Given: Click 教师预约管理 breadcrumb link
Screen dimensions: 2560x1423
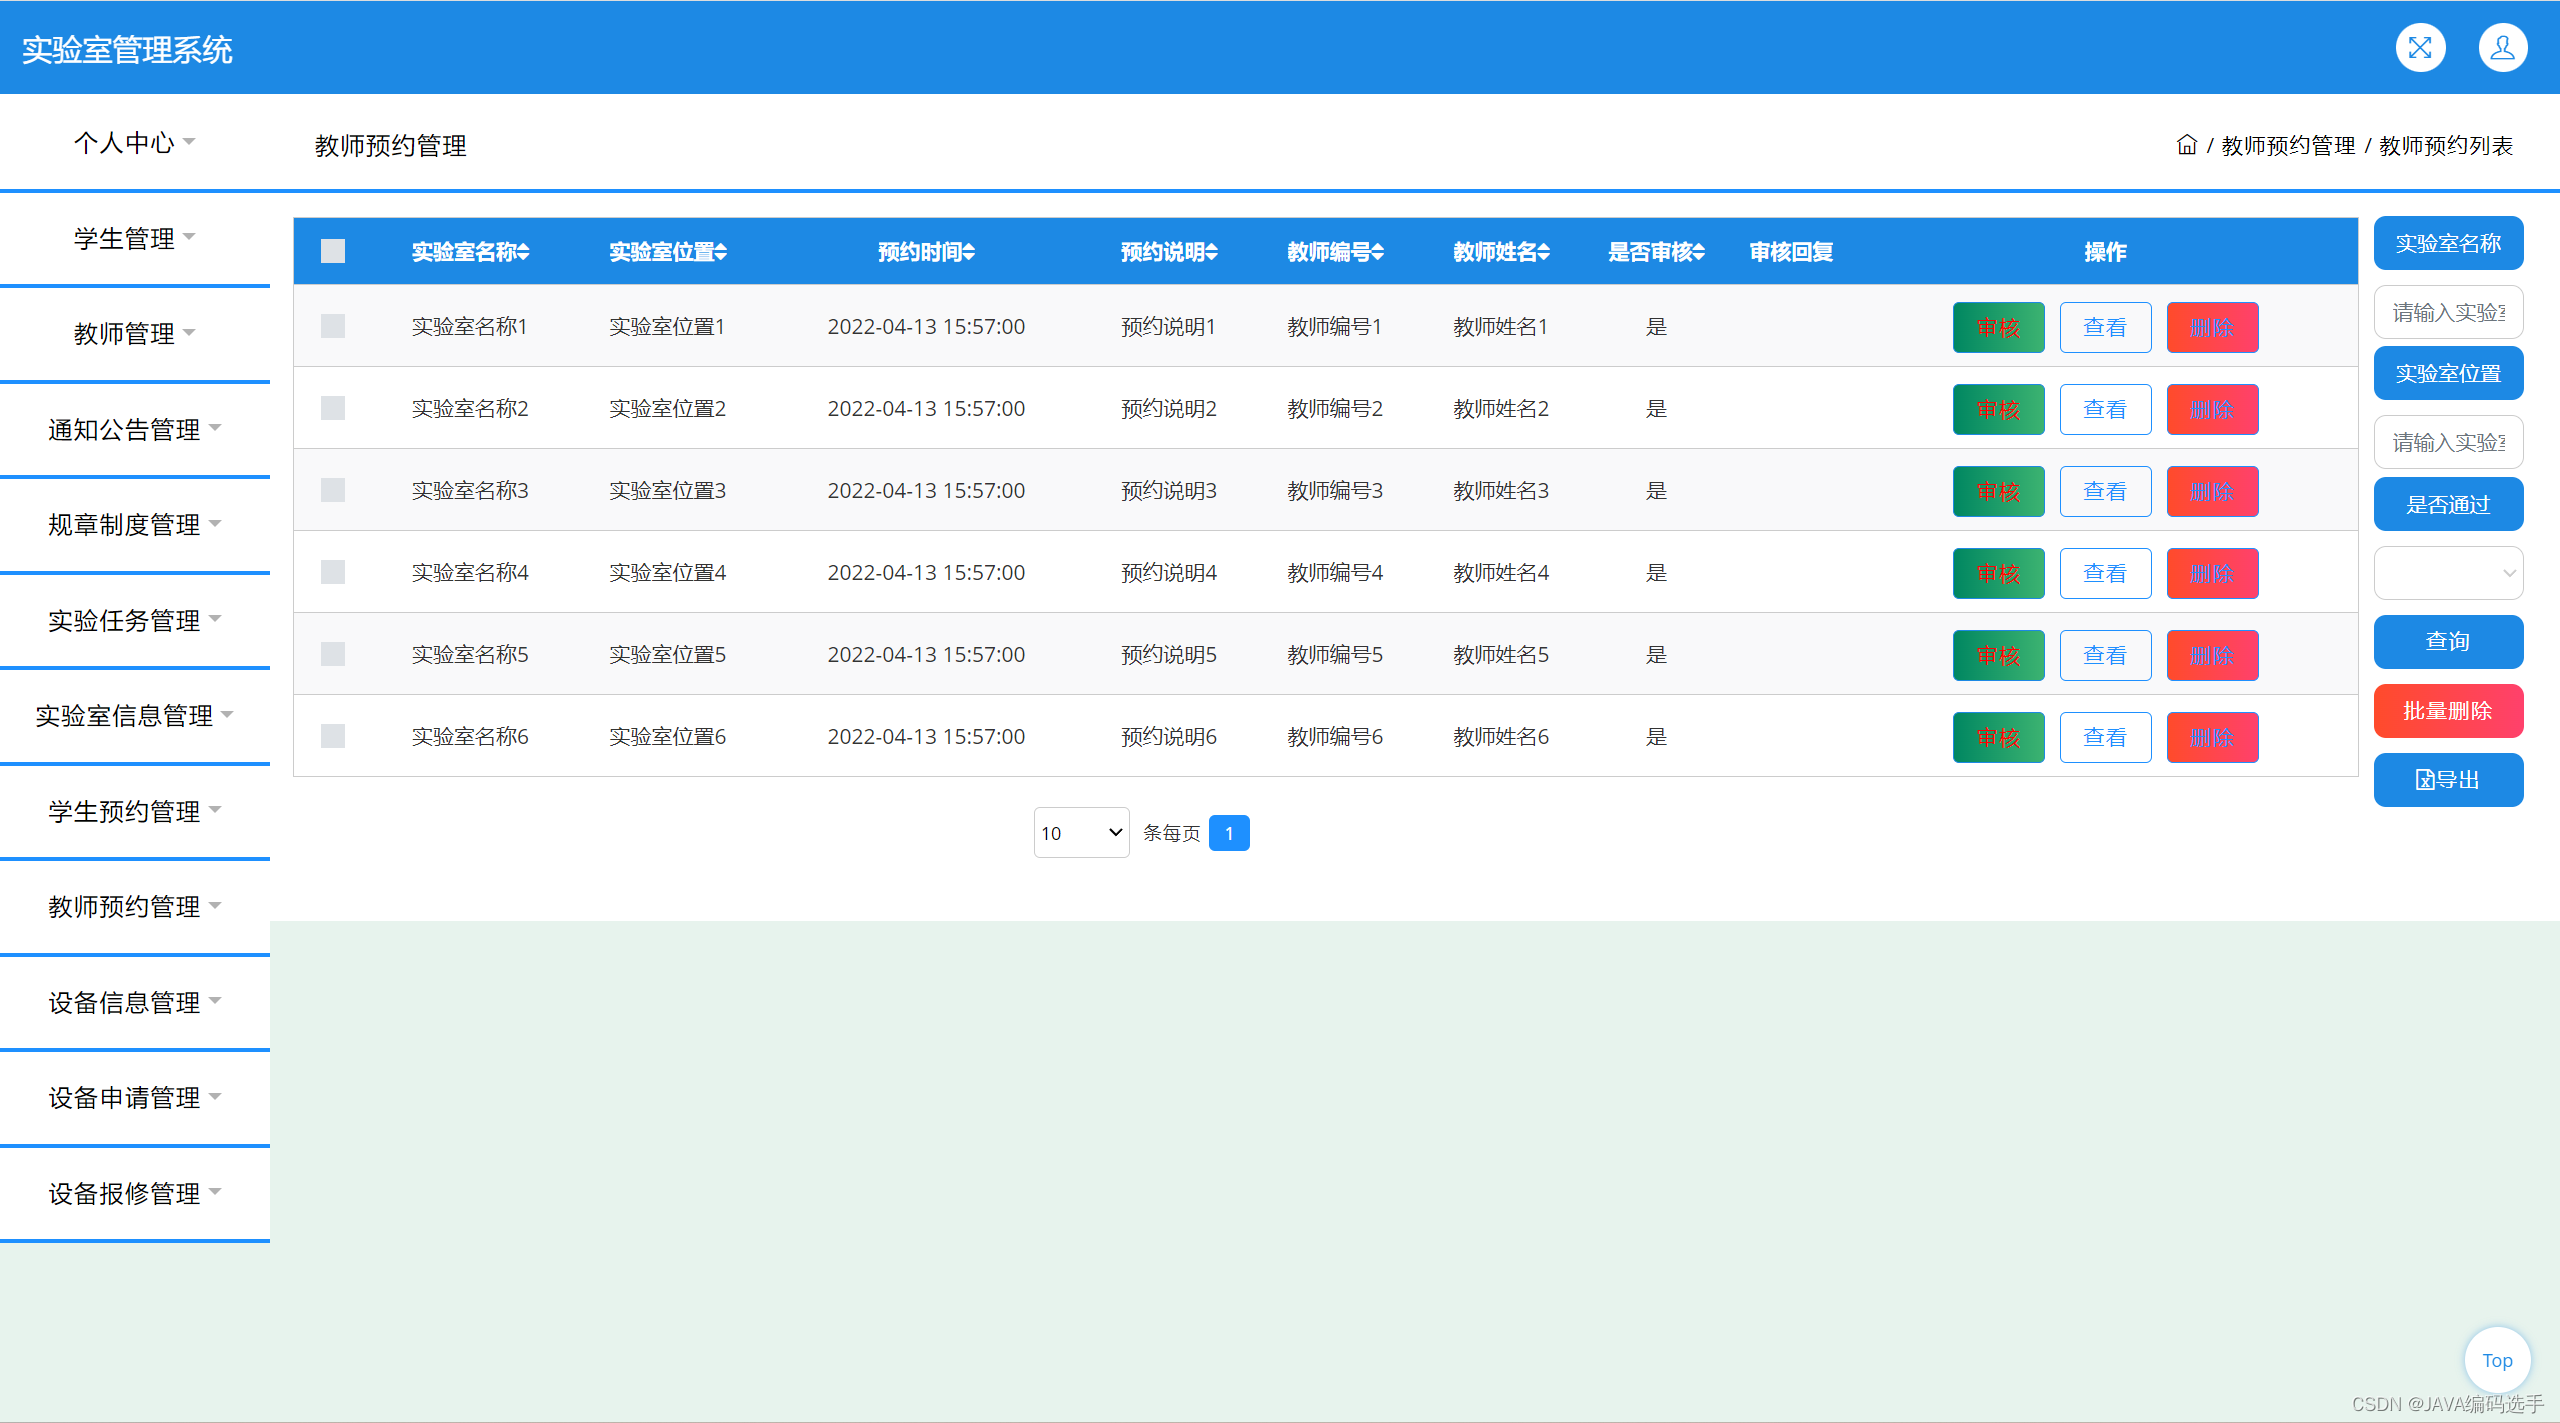Looking at the screenshot, I should pyautogui.click(x=2288, y=145).
